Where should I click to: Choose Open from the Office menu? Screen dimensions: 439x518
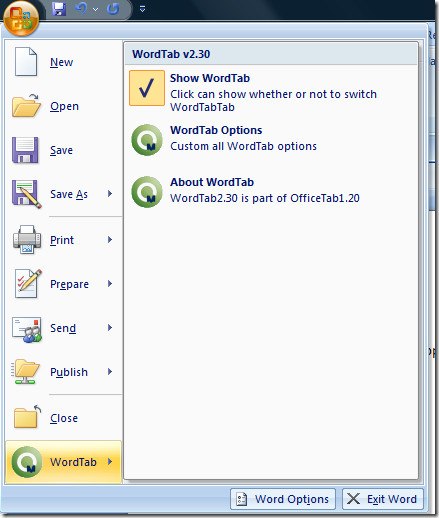click(x=64, y=106)
